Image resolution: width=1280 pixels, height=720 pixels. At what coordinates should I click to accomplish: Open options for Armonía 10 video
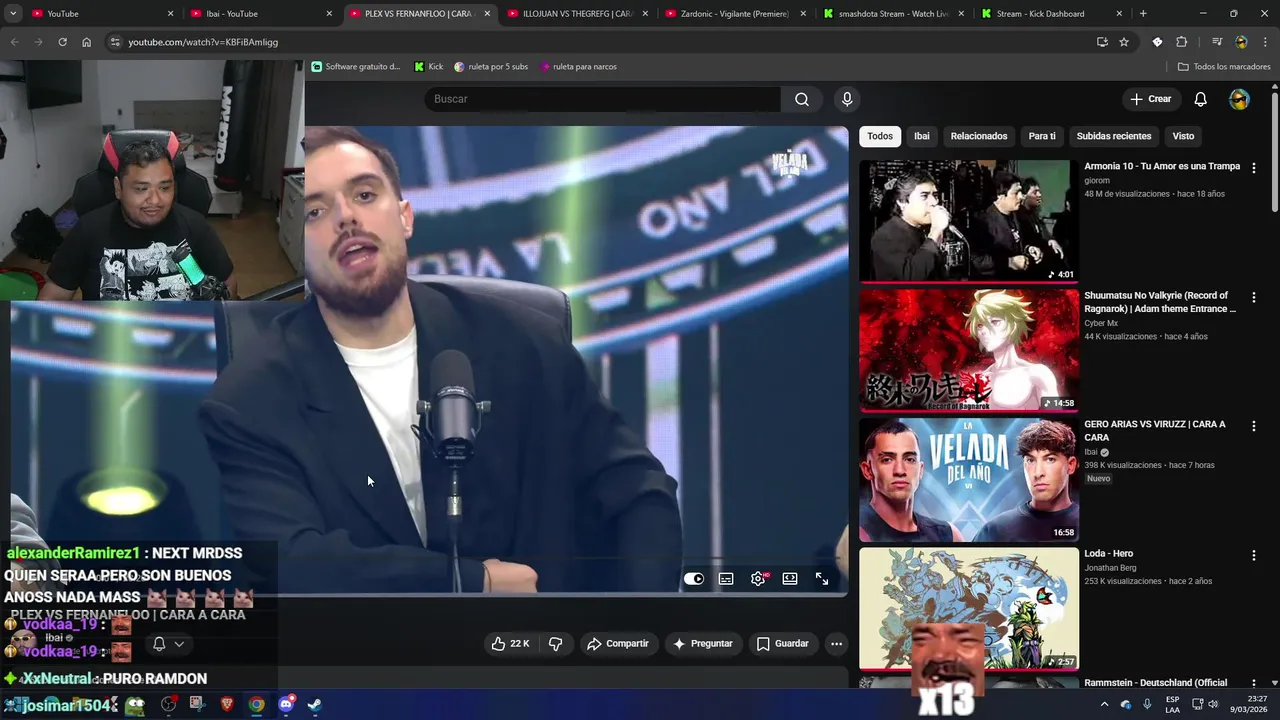1253,168
